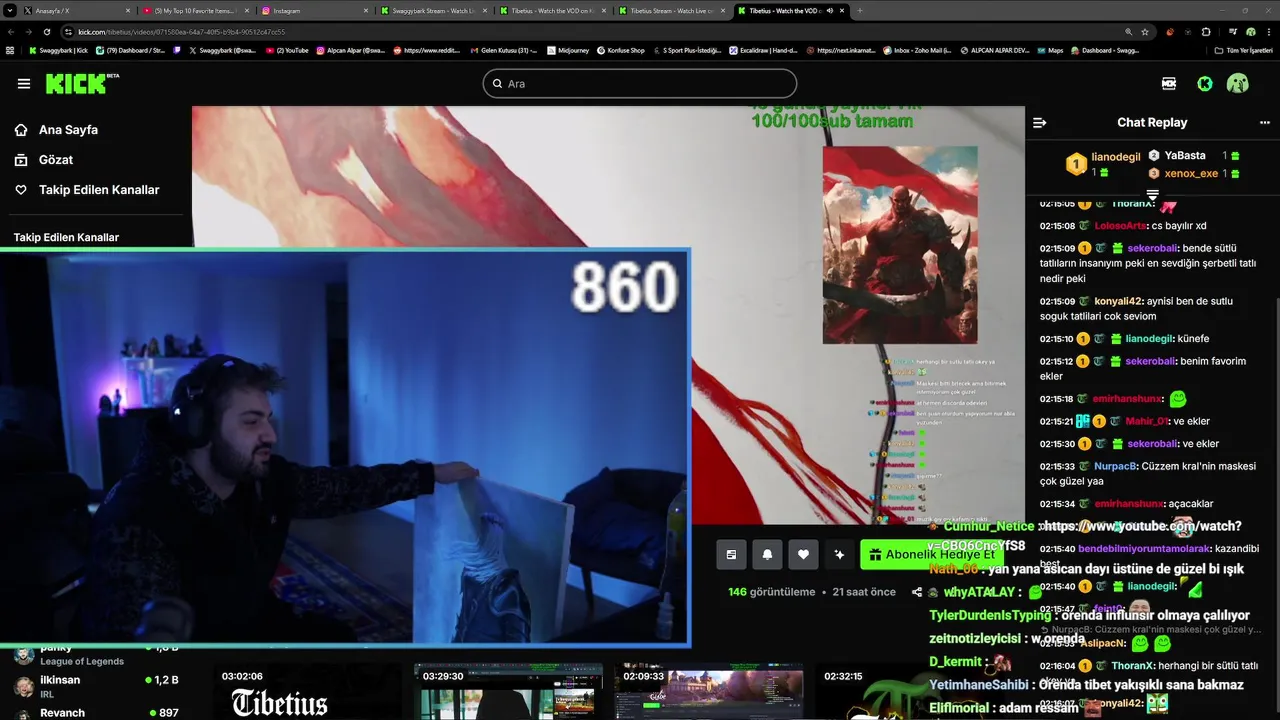1280x720 pixels.
Task: Open Takip Edilen Kanallar in the sidebar
Action: pos(99,190)
